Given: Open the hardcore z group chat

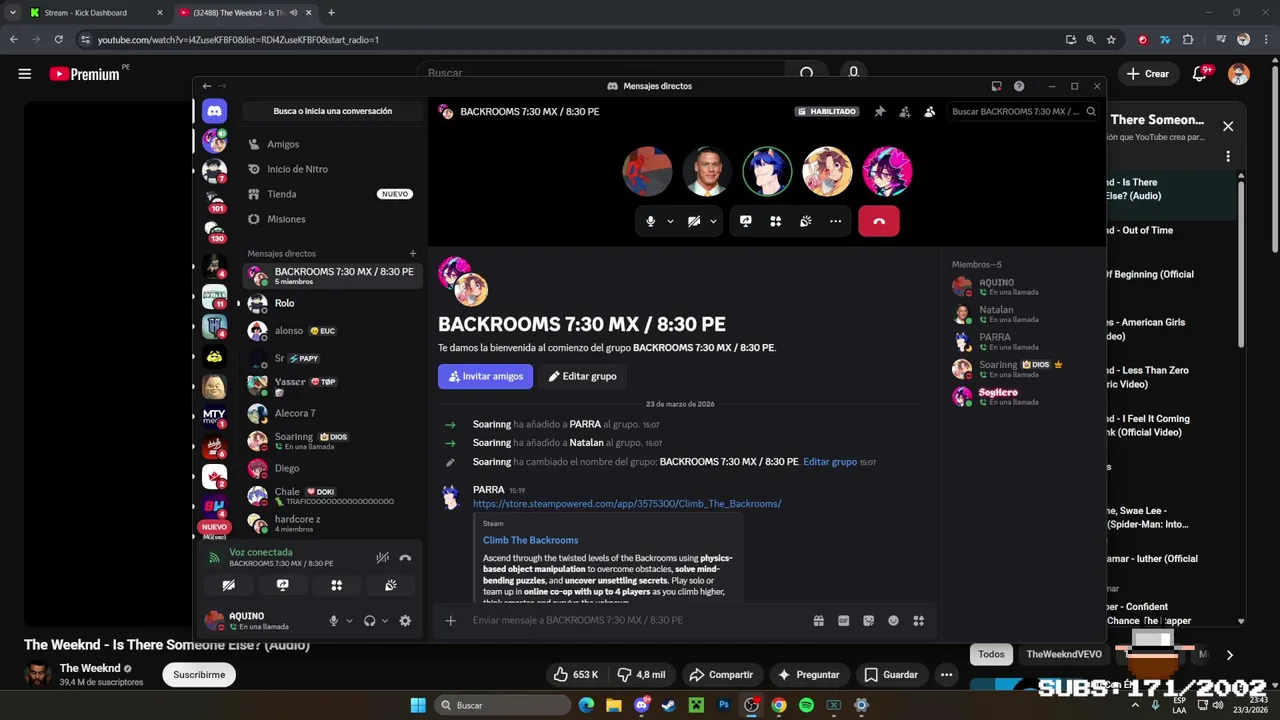Looking at the screenshot, I should [331, 523].
